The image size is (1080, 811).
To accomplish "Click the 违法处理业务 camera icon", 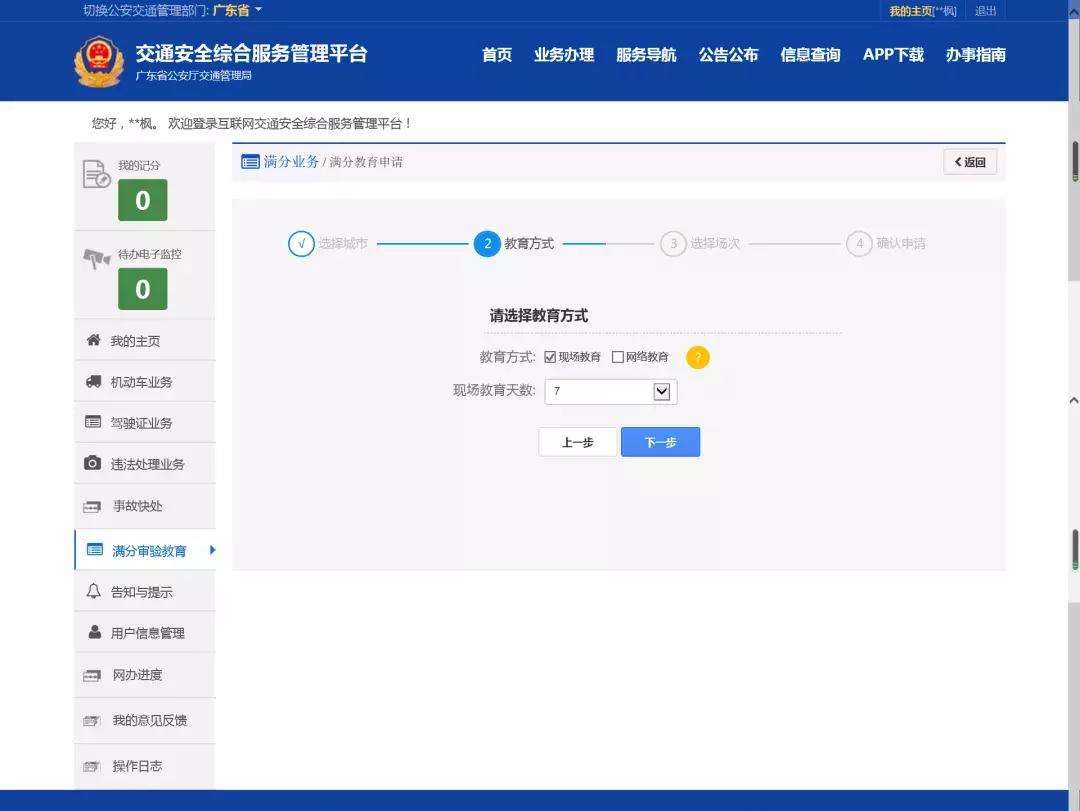I will pos(91,463).
